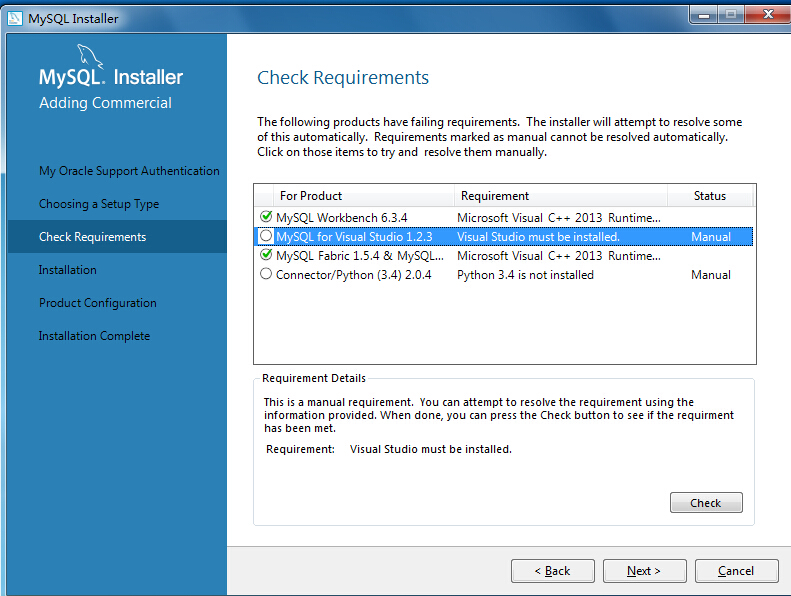Click the empty circle beside MySQL for Visual Studio
Screen dimensions: 791x596
[266, 236]
